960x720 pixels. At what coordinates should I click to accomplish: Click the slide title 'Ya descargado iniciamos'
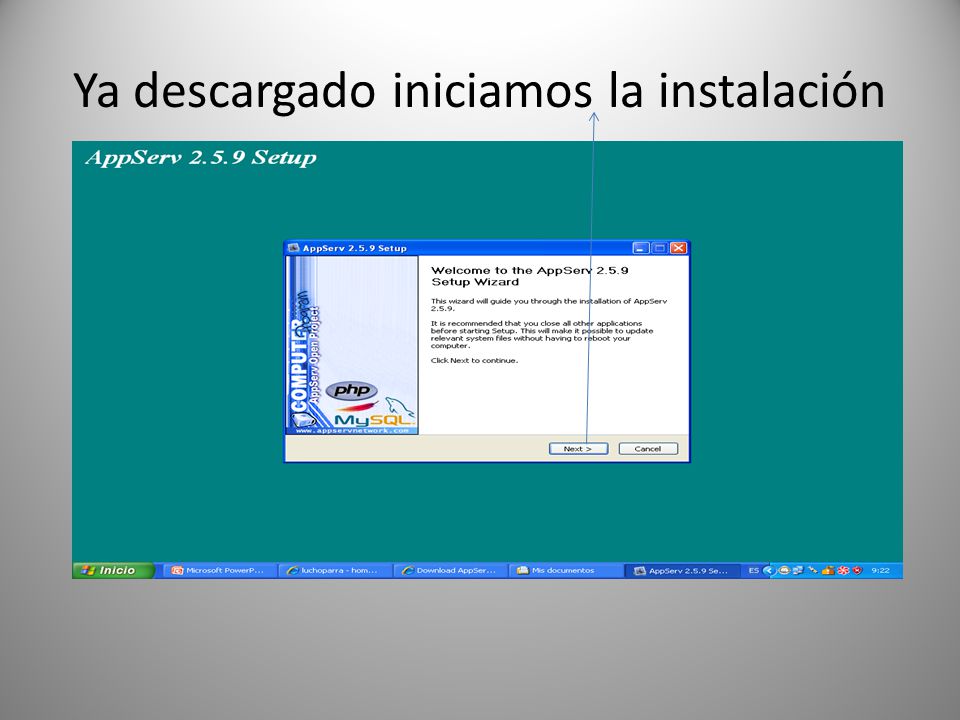click(333, 90)
